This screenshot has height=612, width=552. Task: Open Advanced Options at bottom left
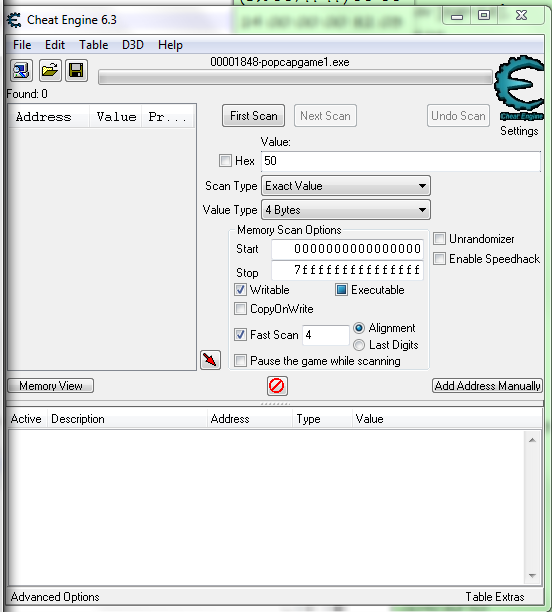[55, 597]
